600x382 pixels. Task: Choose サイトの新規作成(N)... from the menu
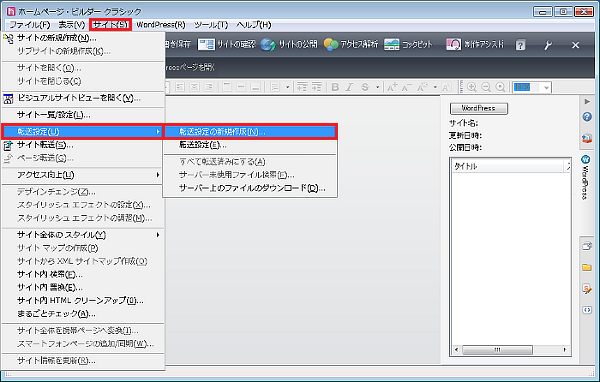83,38
